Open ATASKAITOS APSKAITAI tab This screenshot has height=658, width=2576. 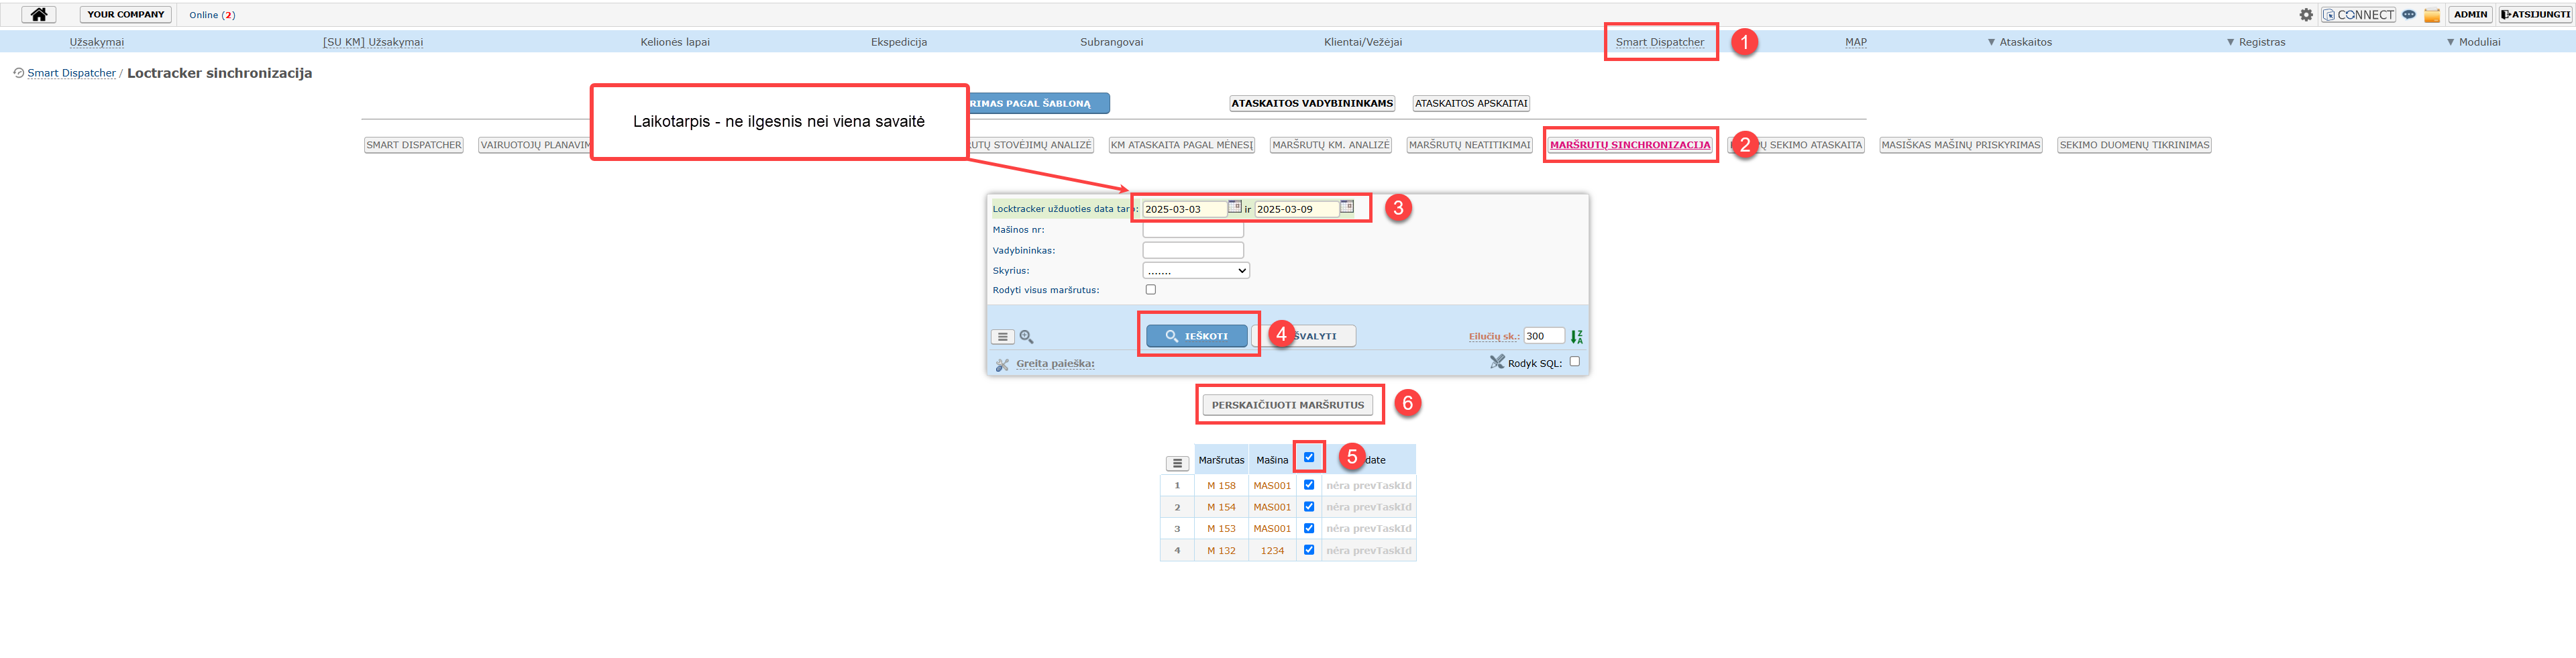[1471, 103]
